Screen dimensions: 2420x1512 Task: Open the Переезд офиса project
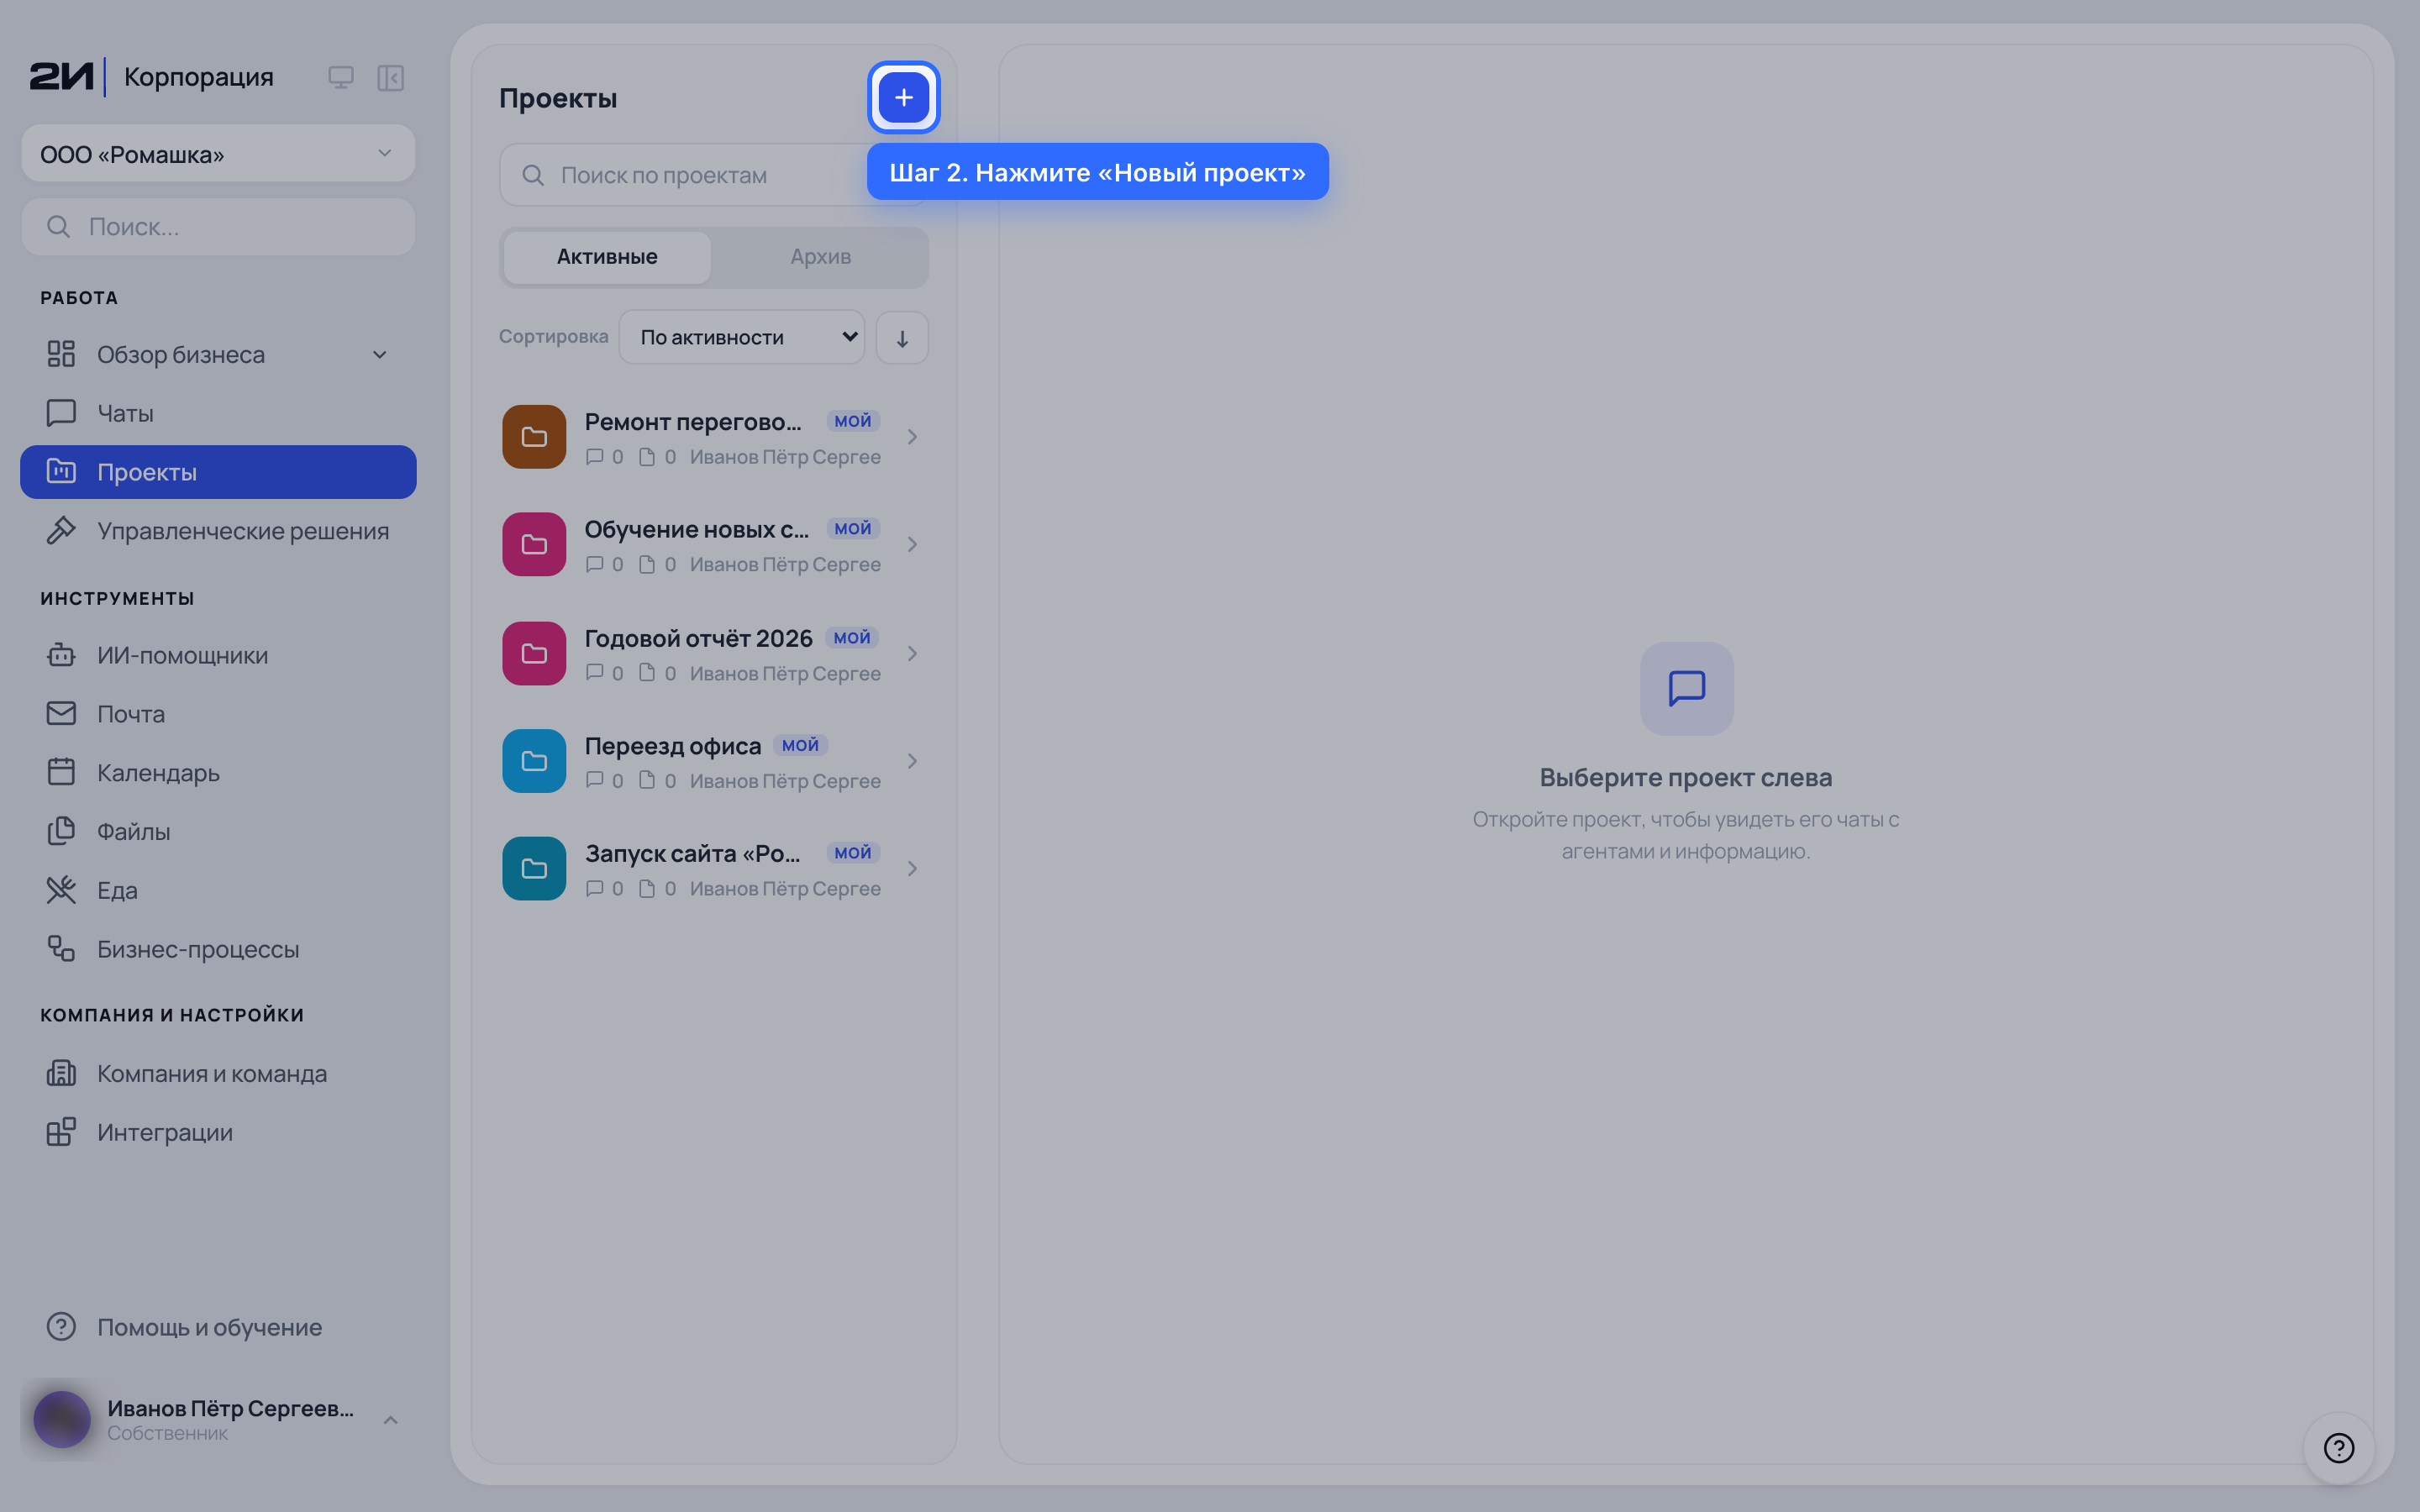click(x=713, y=762)
